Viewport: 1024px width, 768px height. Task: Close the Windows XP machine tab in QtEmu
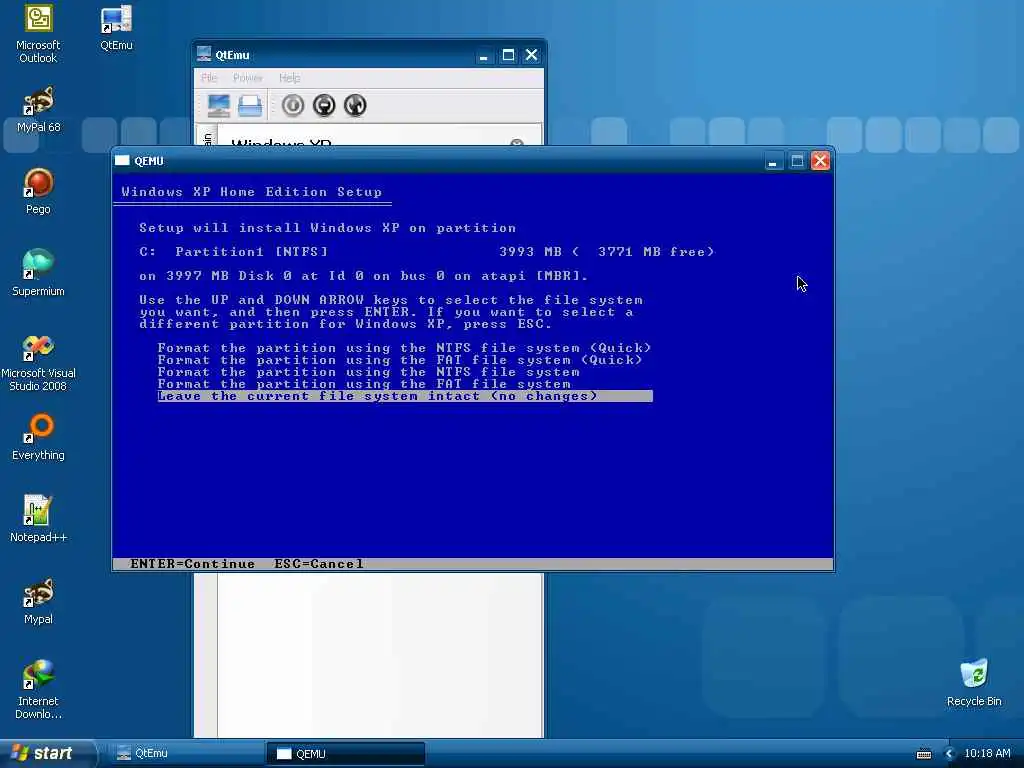[x=517, y=142]
